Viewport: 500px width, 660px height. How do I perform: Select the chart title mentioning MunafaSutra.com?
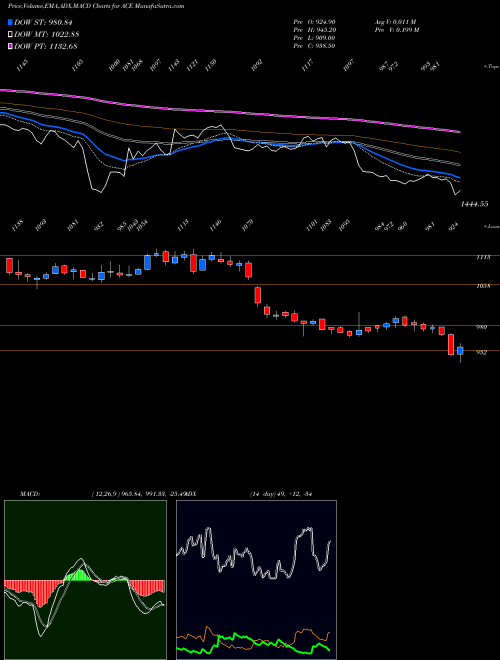[96, 6]
